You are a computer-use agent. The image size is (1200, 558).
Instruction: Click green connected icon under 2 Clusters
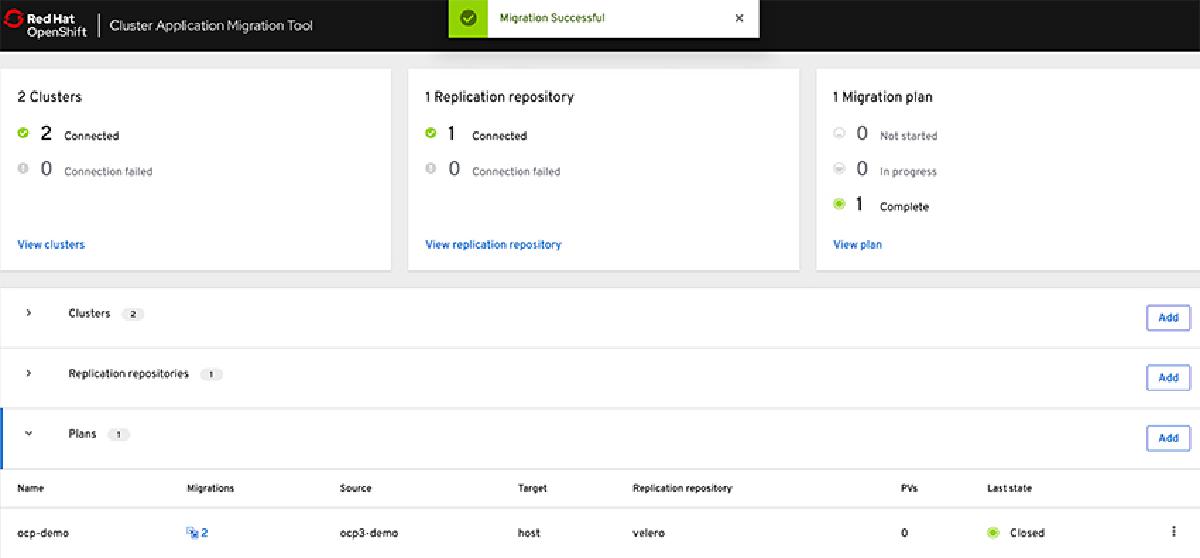[x=23, y=132]
